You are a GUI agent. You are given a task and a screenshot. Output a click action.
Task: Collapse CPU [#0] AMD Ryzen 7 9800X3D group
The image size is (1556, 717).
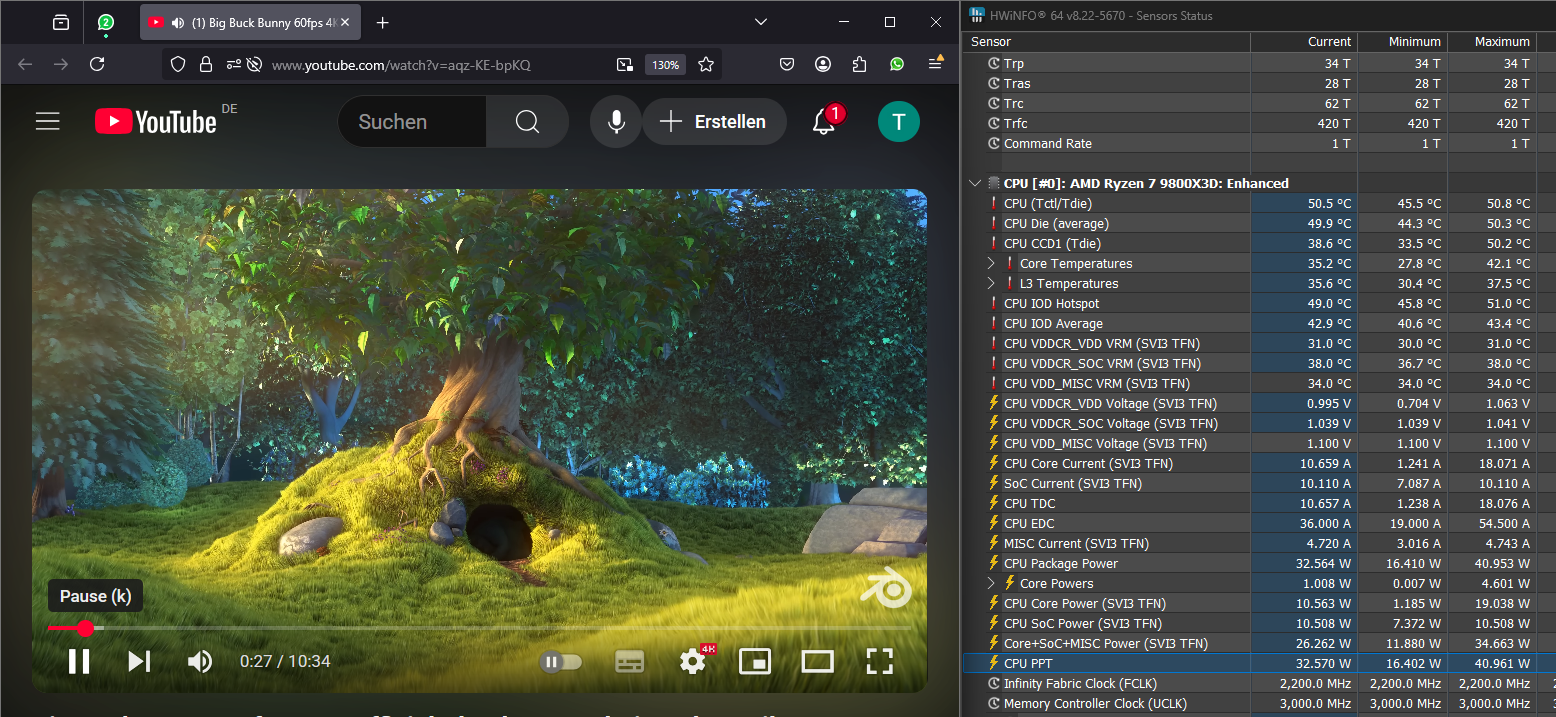975,183
